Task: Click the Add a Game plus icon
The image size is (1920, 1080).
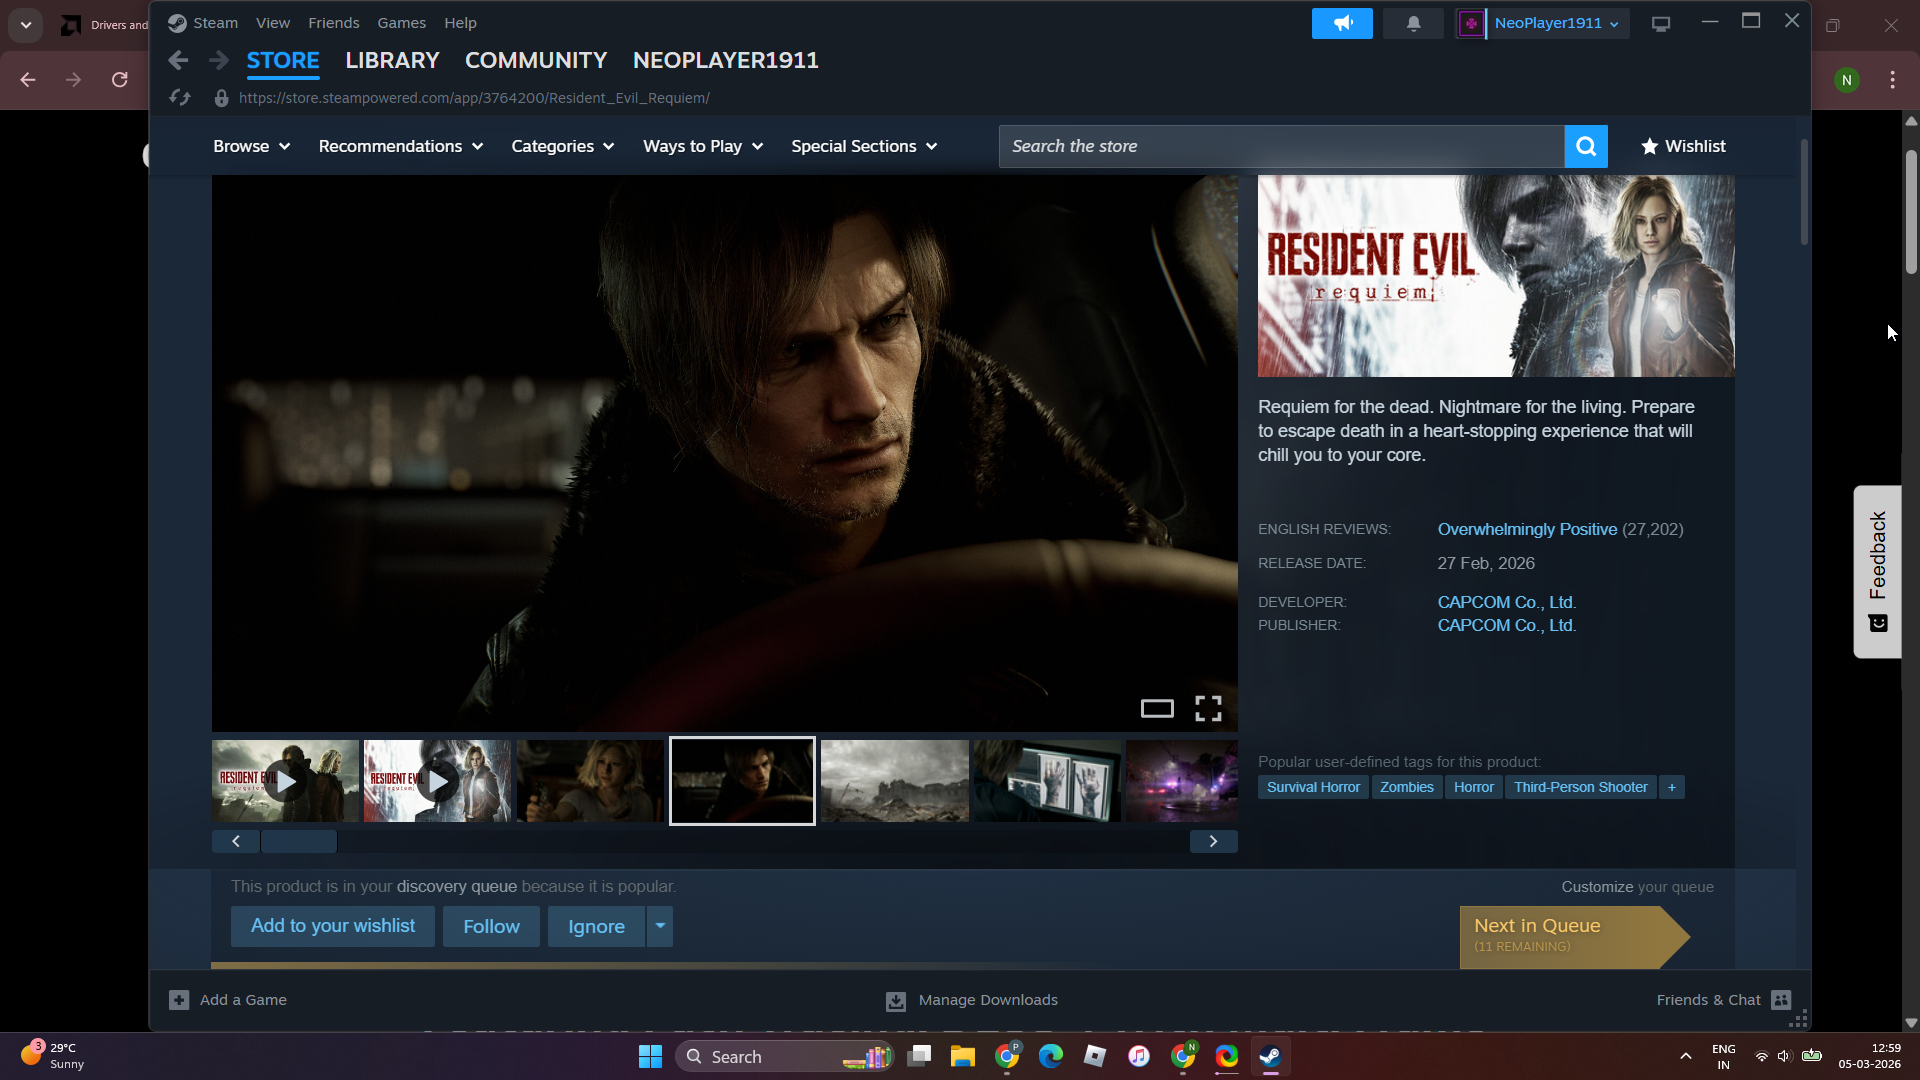Action: click(x=179, y=1000)
